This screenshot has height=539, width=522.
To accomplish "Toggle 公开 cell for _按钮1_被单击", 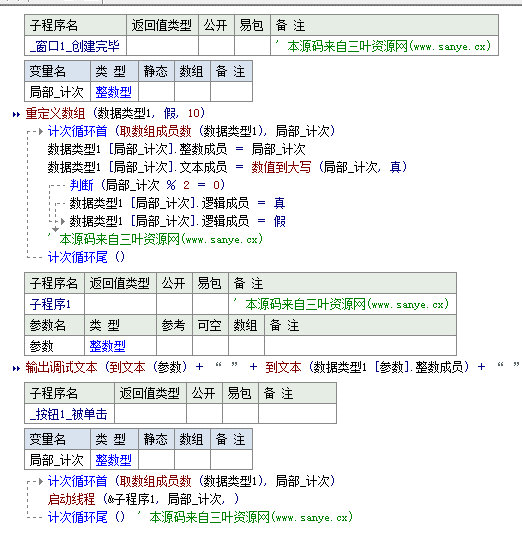I will (x=204, y=414).
